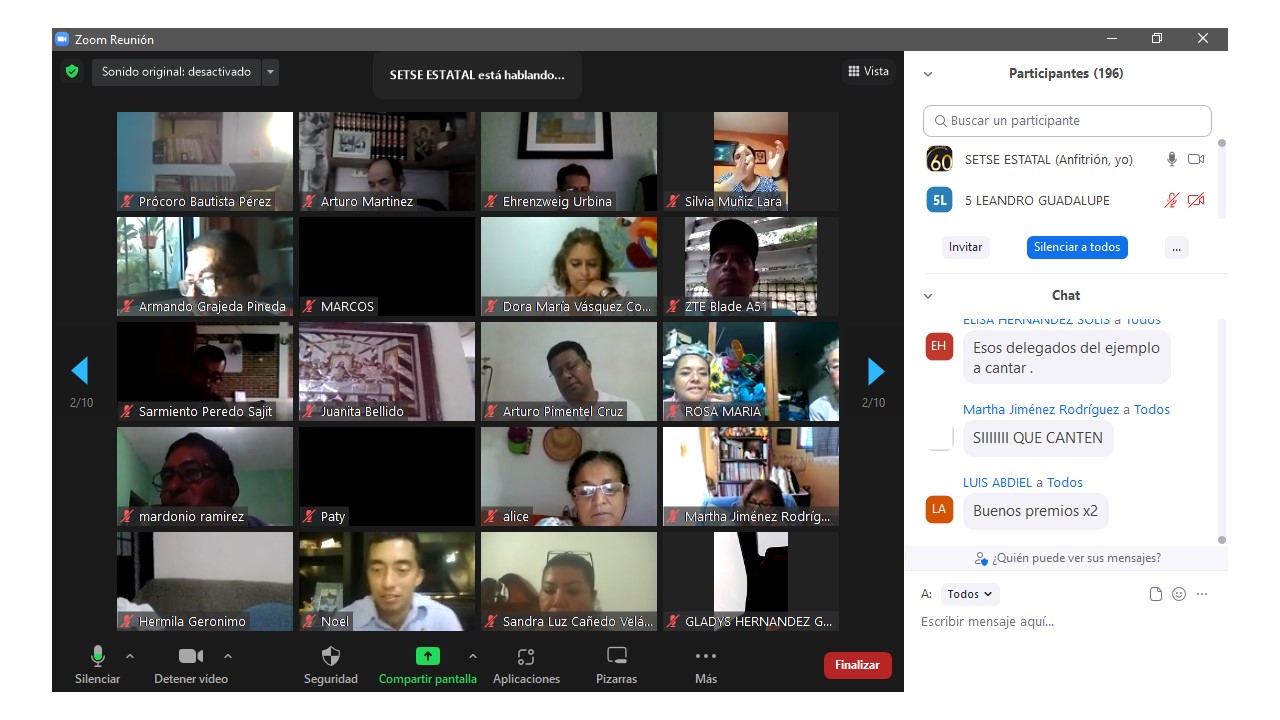Click Dora María Vásquez name label
The image size is (1280, 720).
[x=577, y=307]
